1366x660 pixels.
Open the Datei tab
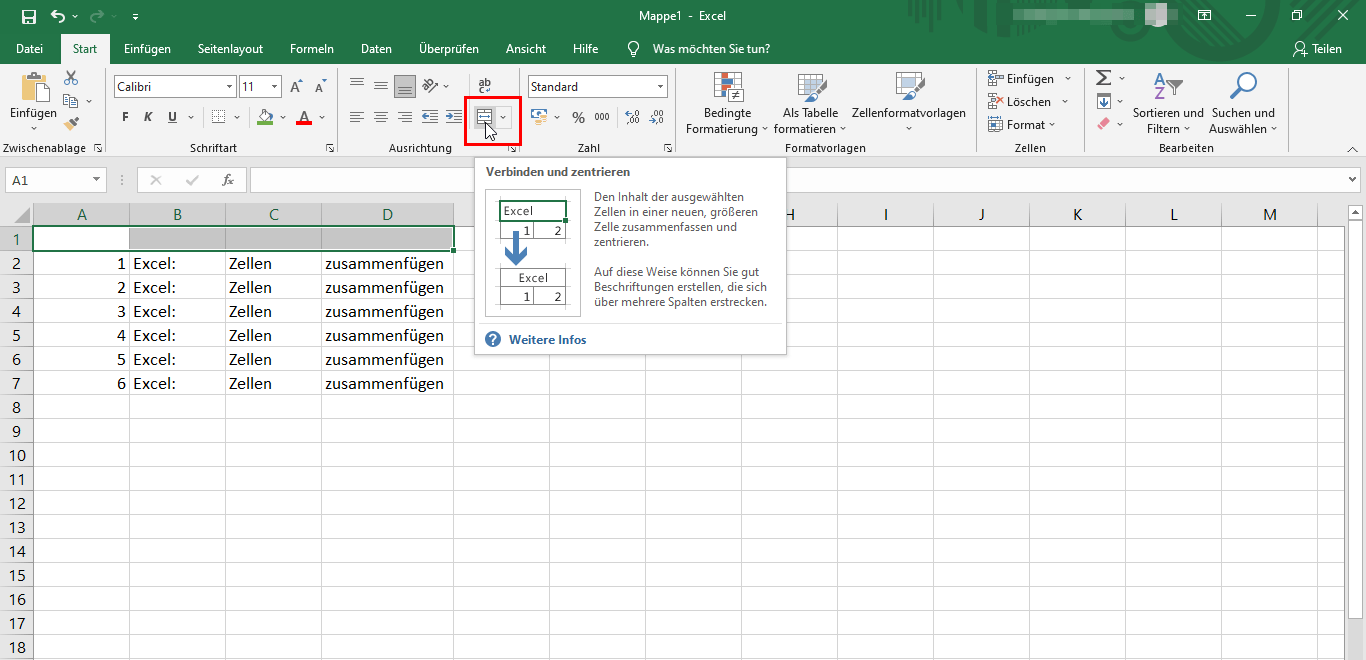[30, 48]
